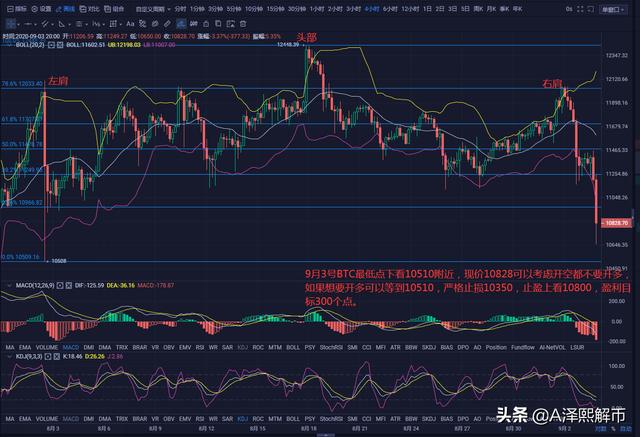Expand the line tool options arrow
The image size is (640, 437).
click(x=36, y=24)
